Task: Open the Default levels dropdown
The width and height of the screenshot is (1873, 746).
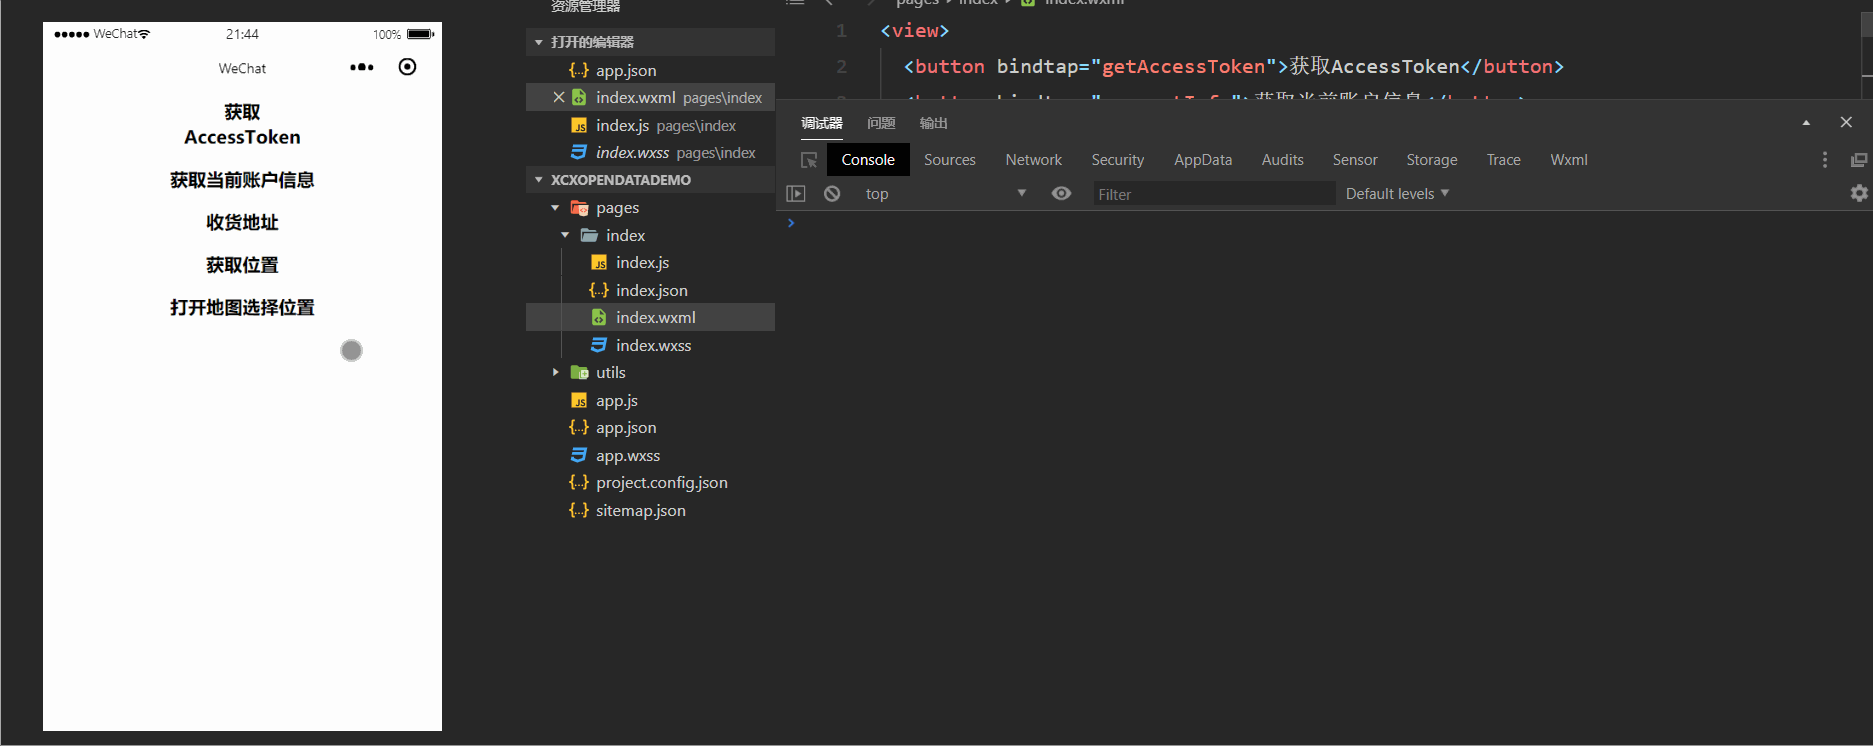Action: pos(1397,193)
